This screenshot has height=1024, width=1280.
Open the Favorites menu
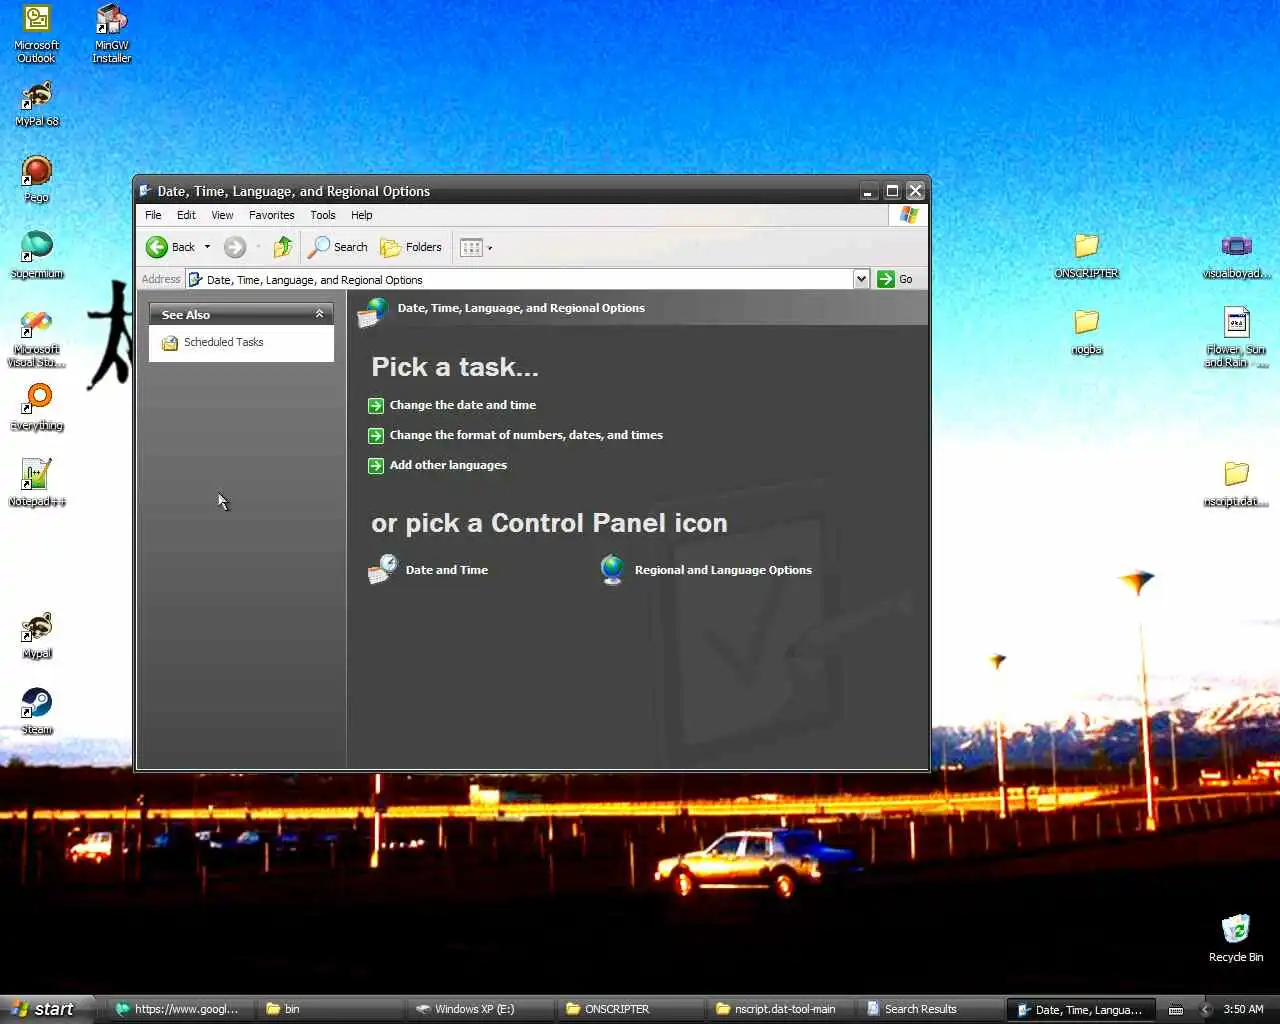(271, 215)
